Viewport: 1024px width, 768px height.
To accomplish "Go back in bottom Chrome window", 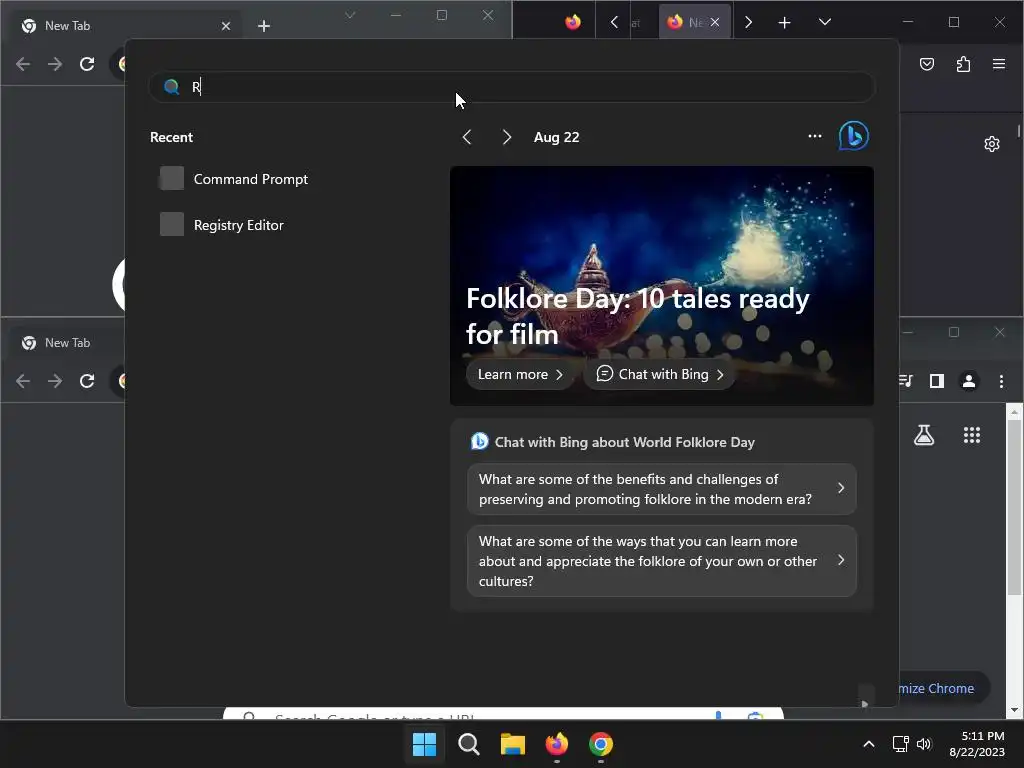I will pyautogui.click(x=23, y=381).
